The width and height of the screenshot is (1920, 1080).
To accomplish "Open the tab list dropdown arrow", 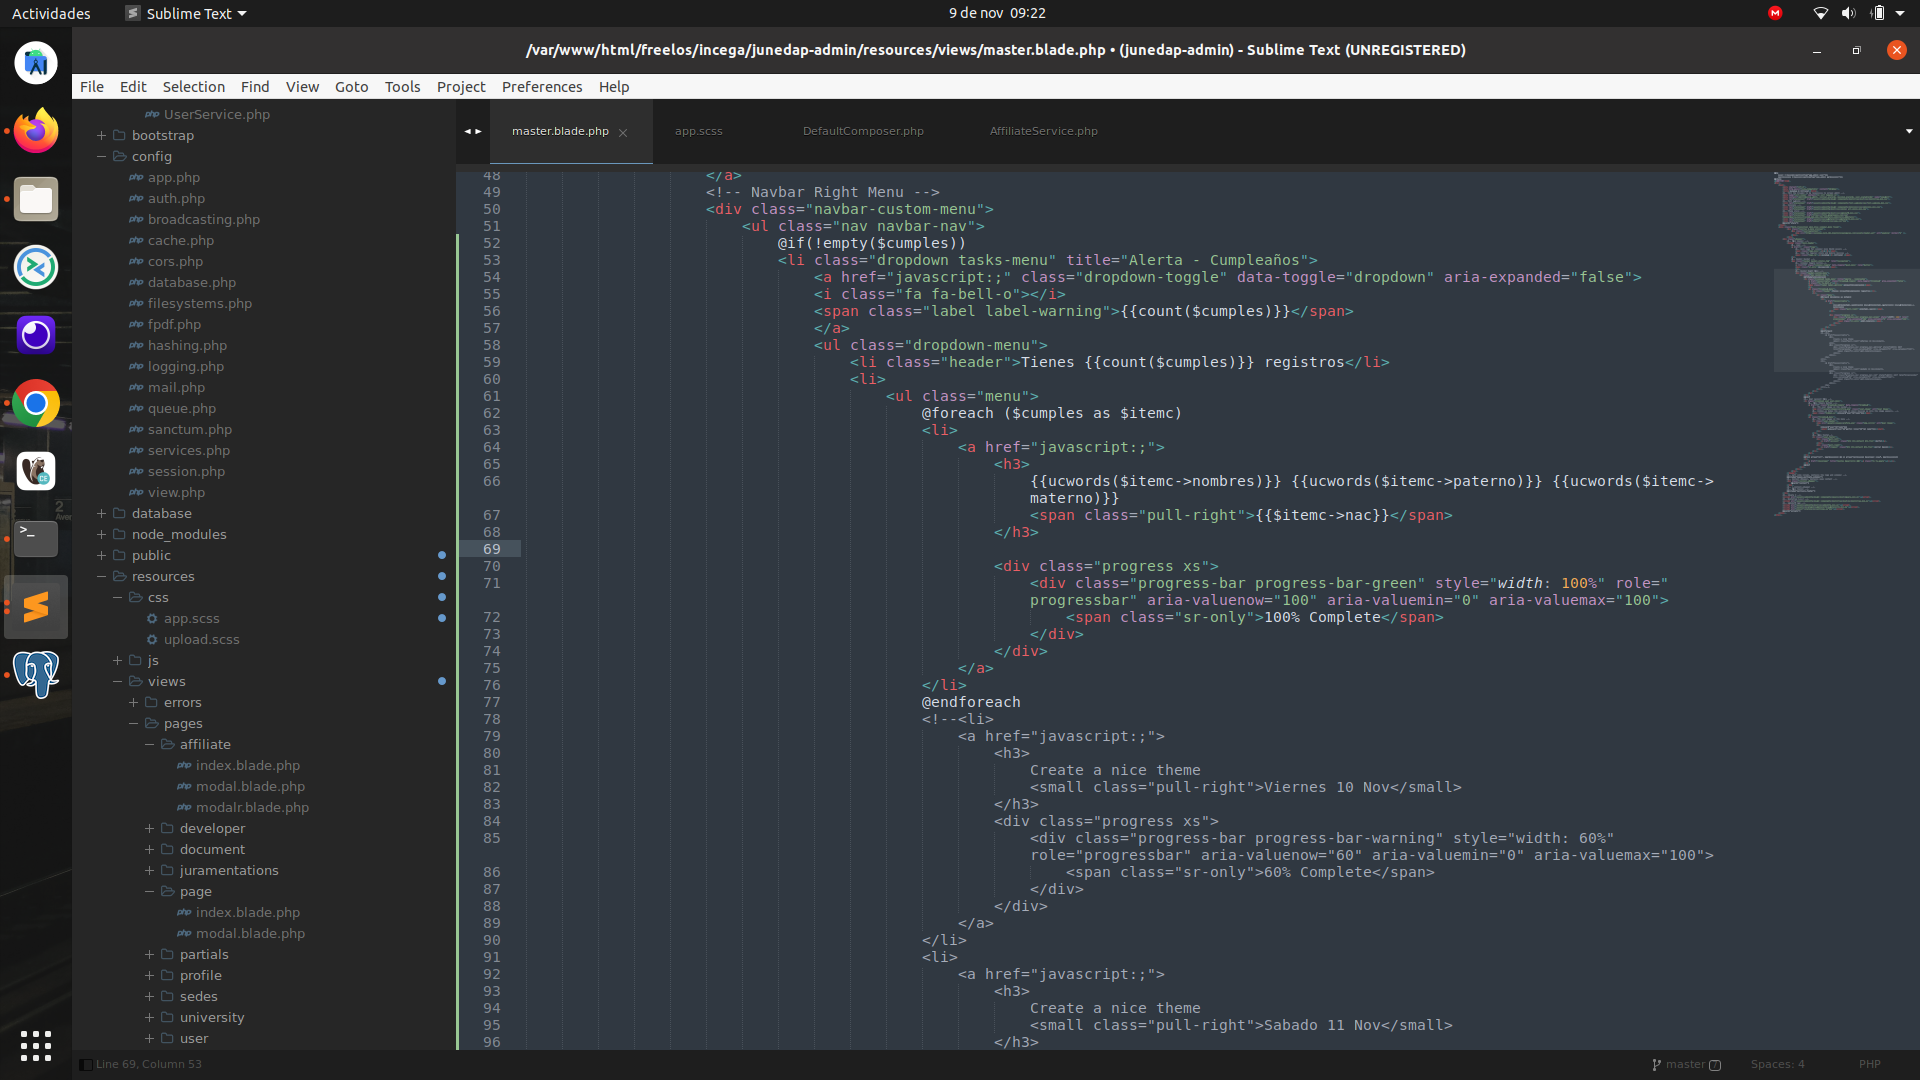I will (x=1908, y=131).
